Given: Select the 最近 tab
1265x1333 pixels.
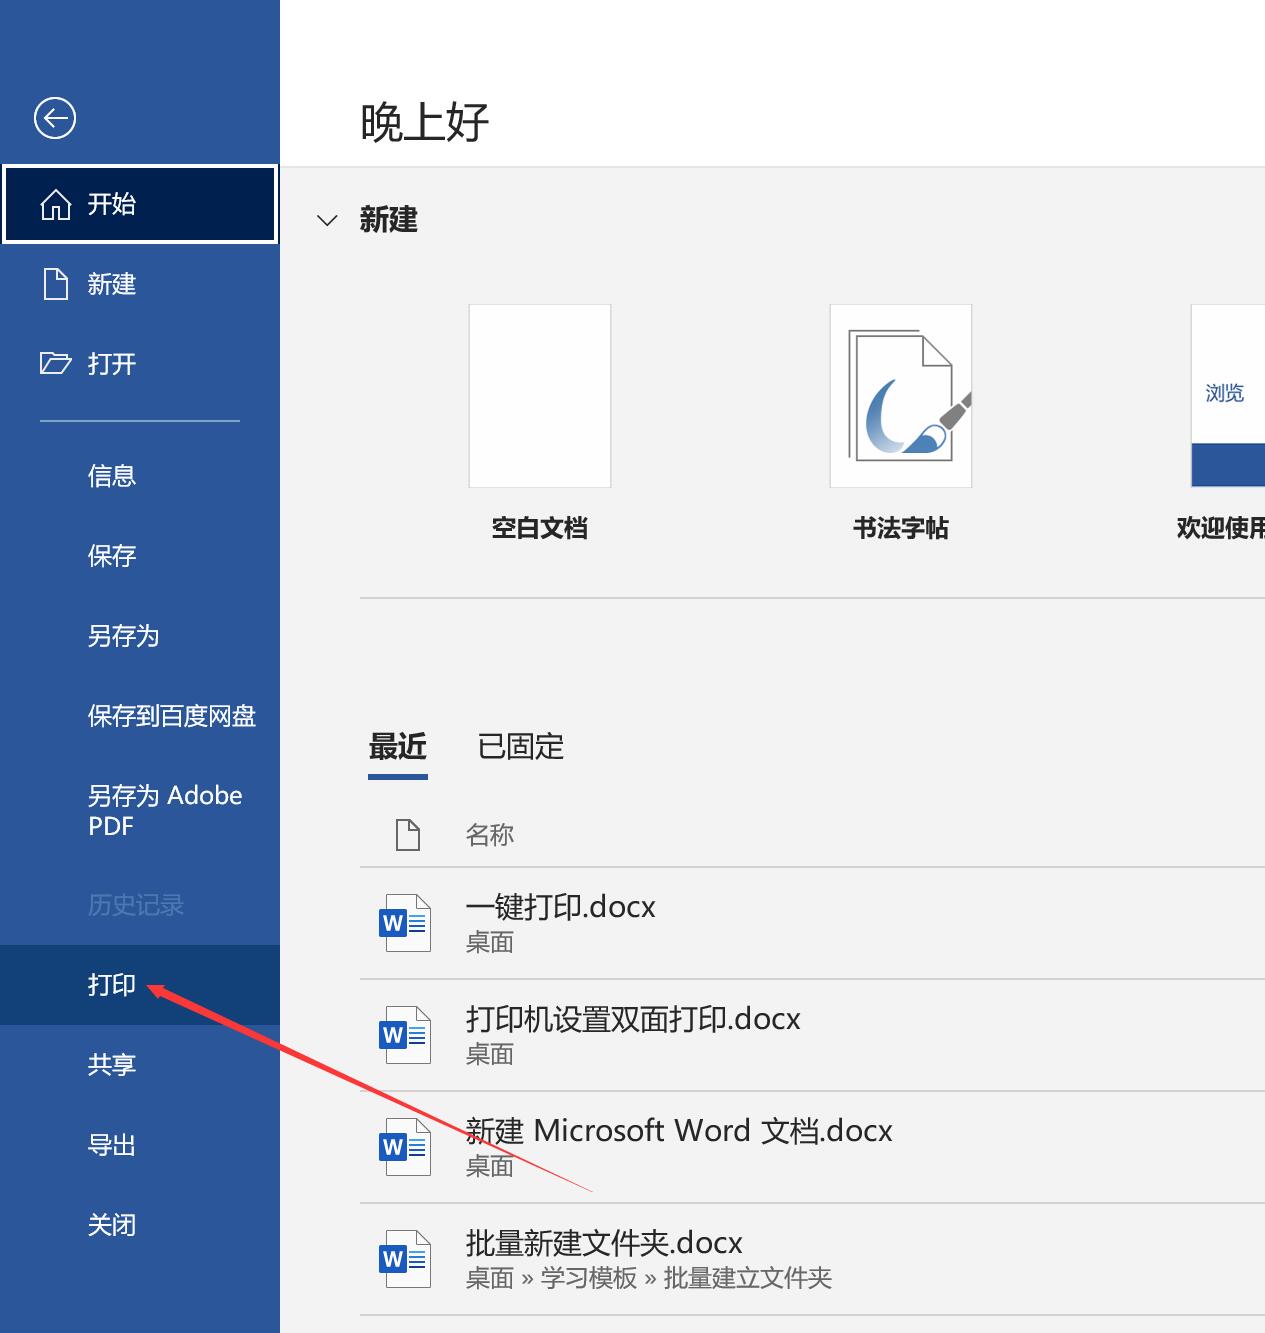Looking at the screenshot, I should (398, 747).
